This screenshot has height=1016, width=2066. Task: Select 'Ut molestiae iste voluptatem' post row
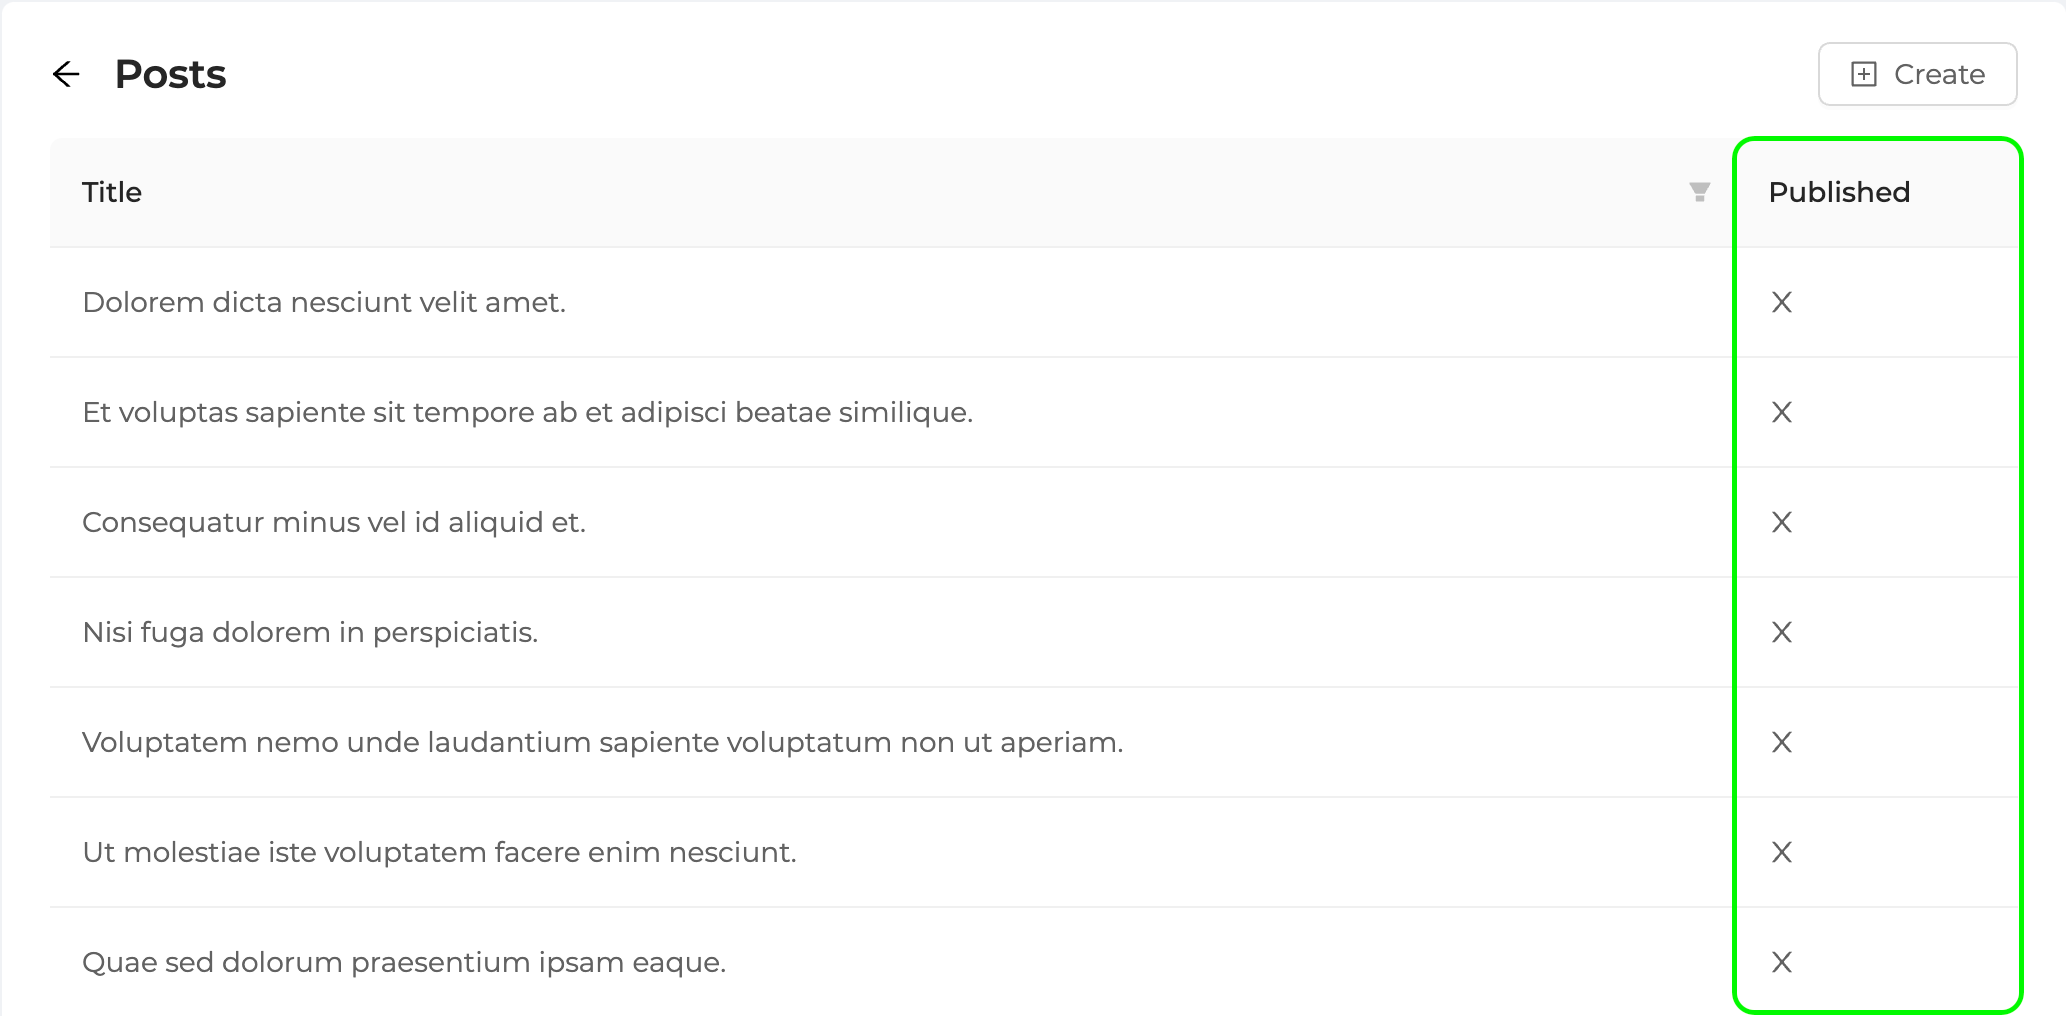439,852
